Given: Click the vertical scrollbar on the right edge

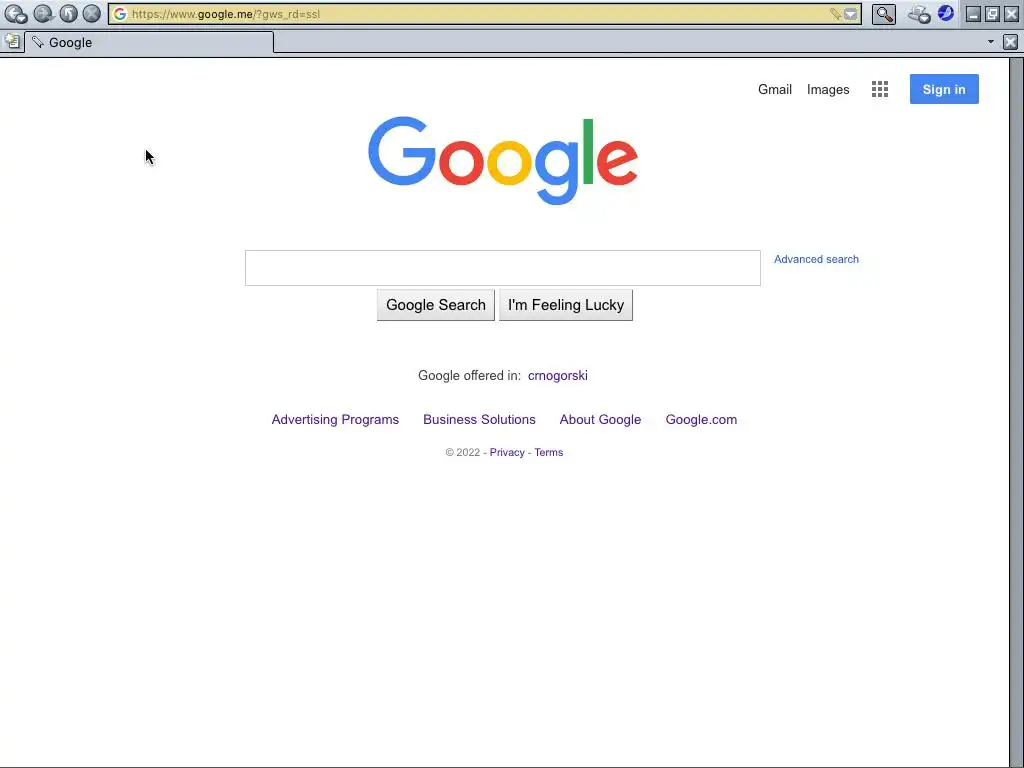Looking at the screenshot, I should tap(1016, 411).
